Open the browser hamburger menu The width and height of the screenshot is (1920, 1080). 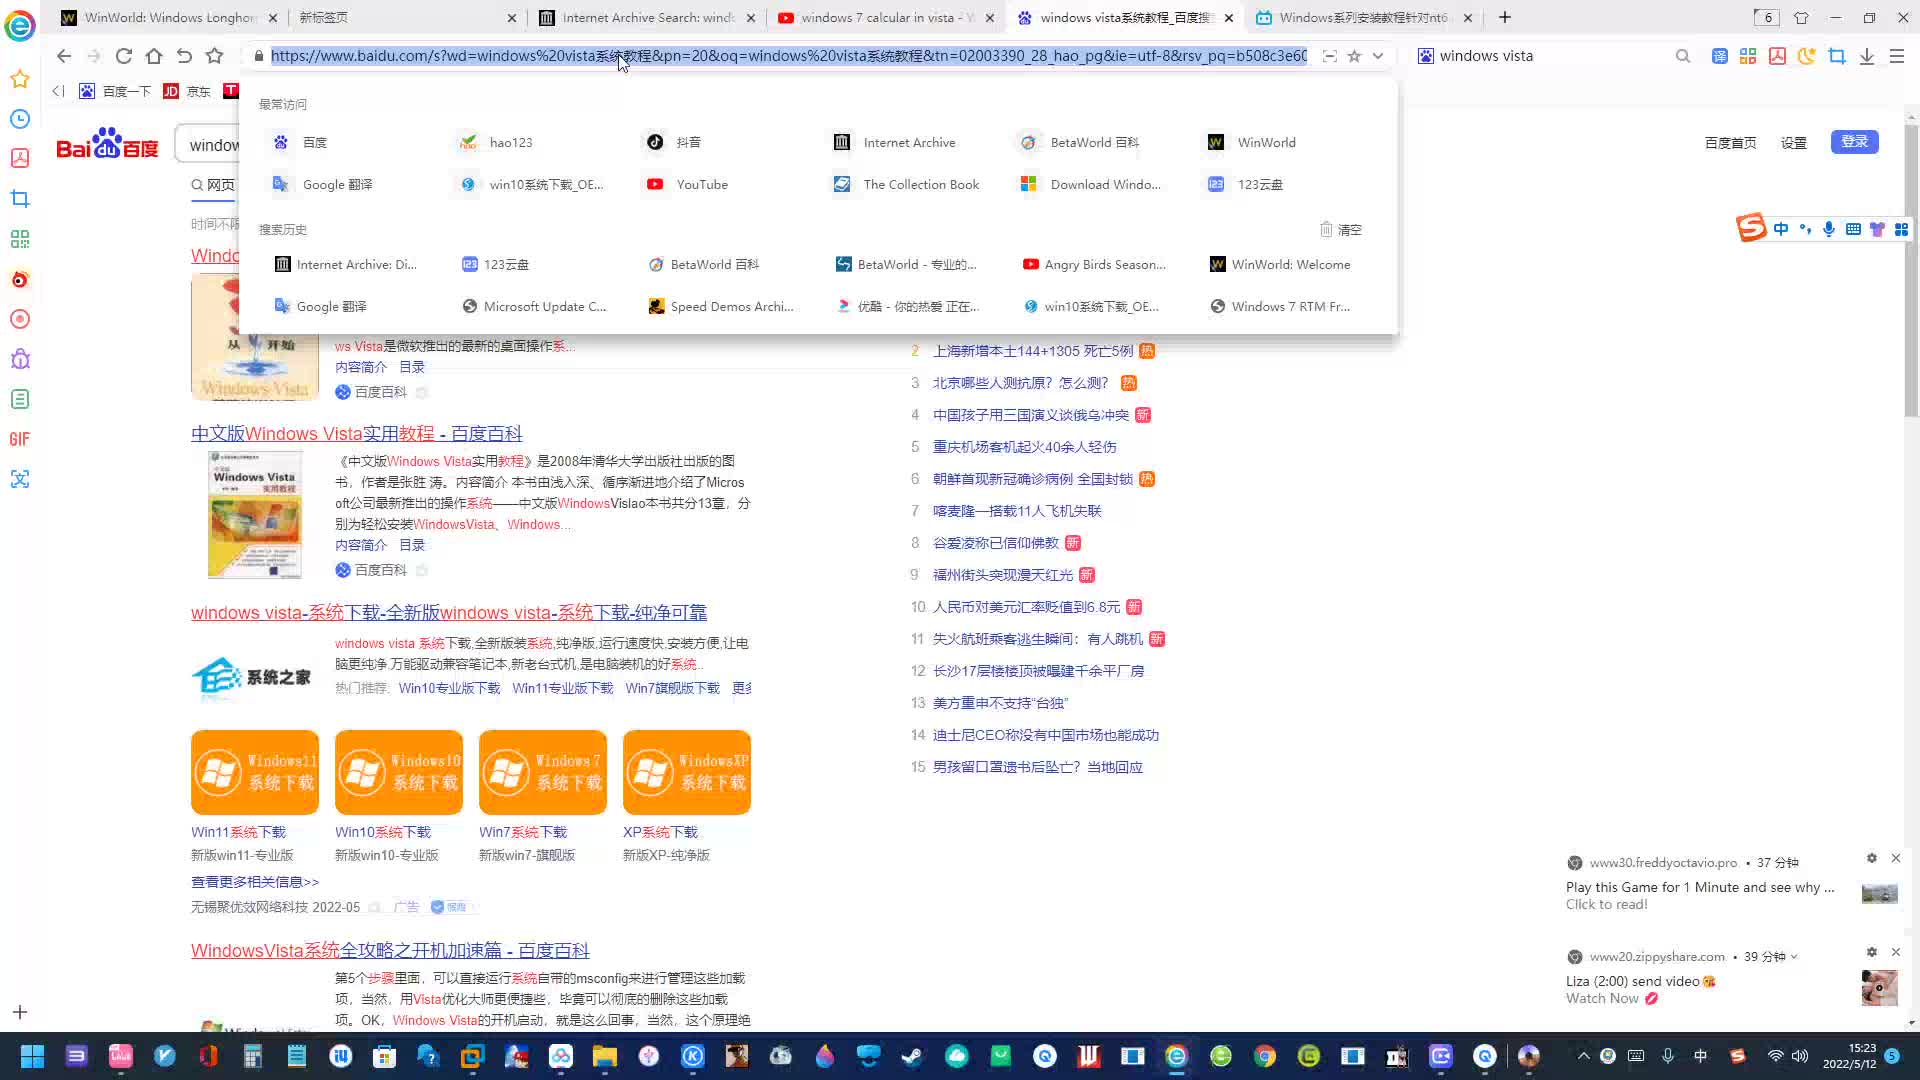[1897, 56]
